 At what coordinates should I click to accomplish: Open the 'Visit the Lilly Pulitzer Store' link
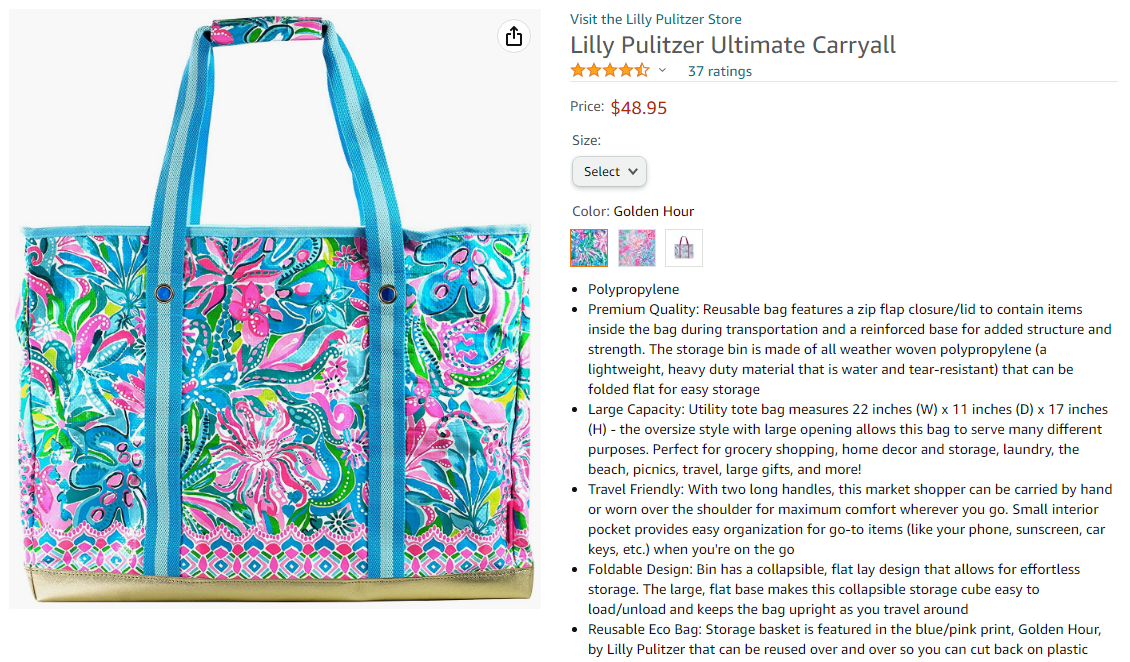[x=655, y=19]
